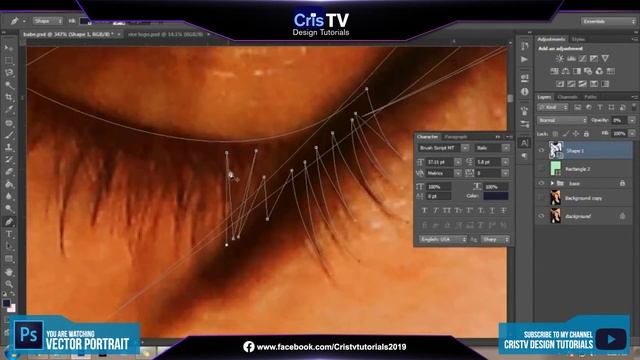Open the font size dropdown arrow

pyautogui.click(x=458, y=162)
